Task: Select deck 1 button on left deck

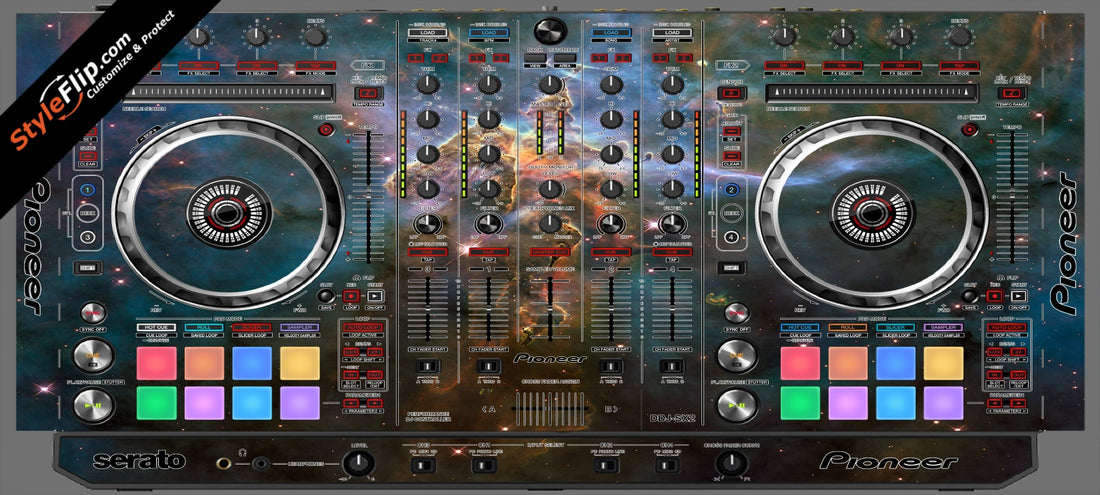Action: pos(88,189)
